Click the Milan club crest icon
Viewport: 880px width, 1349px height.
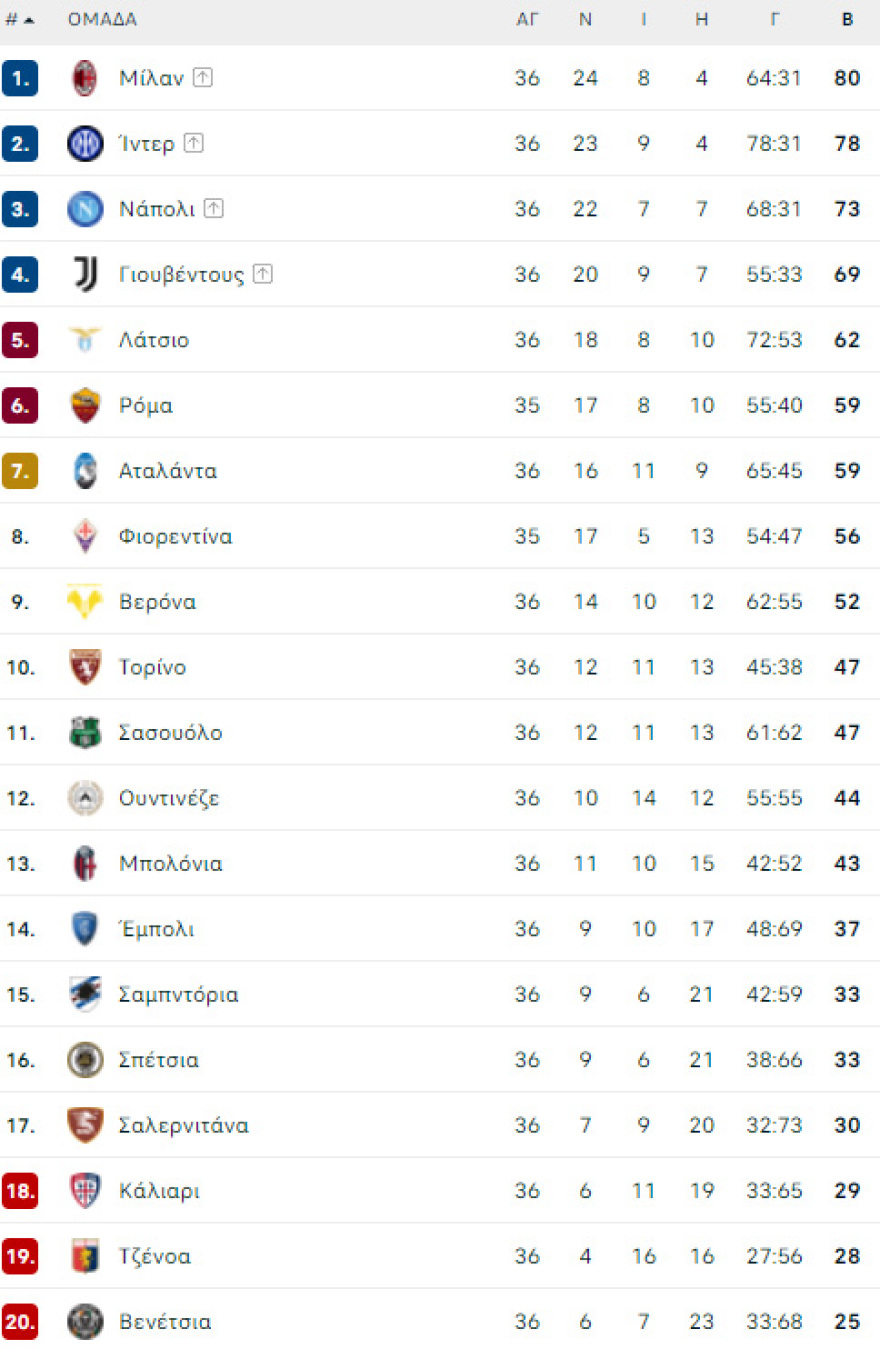[85, 77]
